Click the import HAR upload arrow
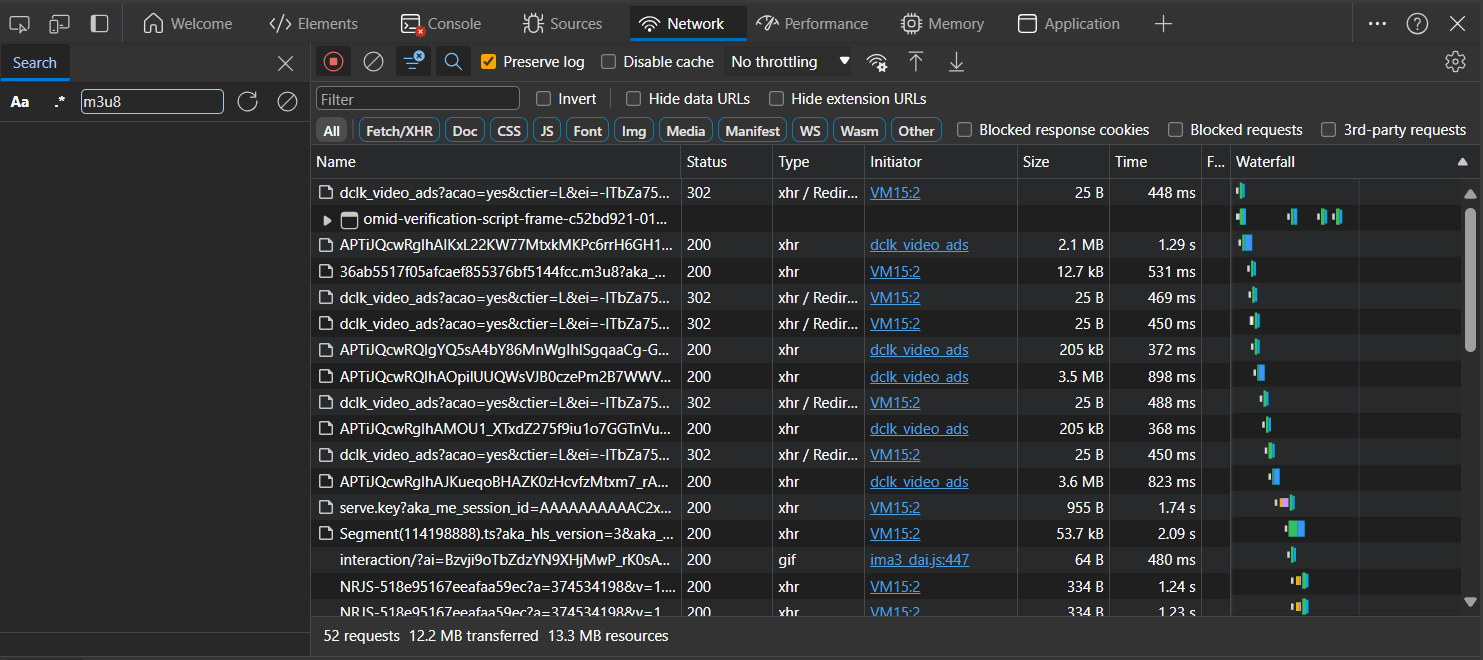 pyautogui.click(x=916, y=62)
